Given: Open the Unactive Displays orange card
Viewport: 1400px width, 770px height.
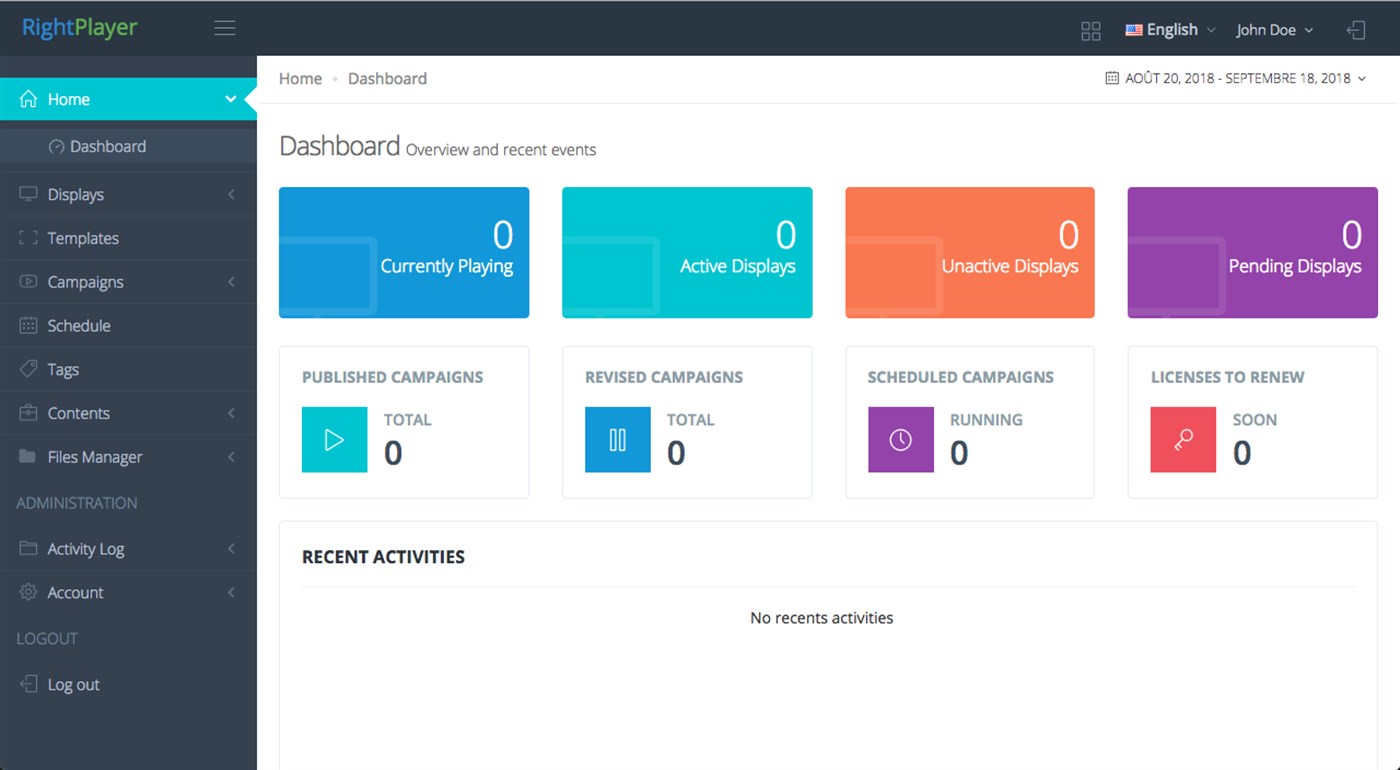Looking at the screenshot, I should (x=970, y=252).
